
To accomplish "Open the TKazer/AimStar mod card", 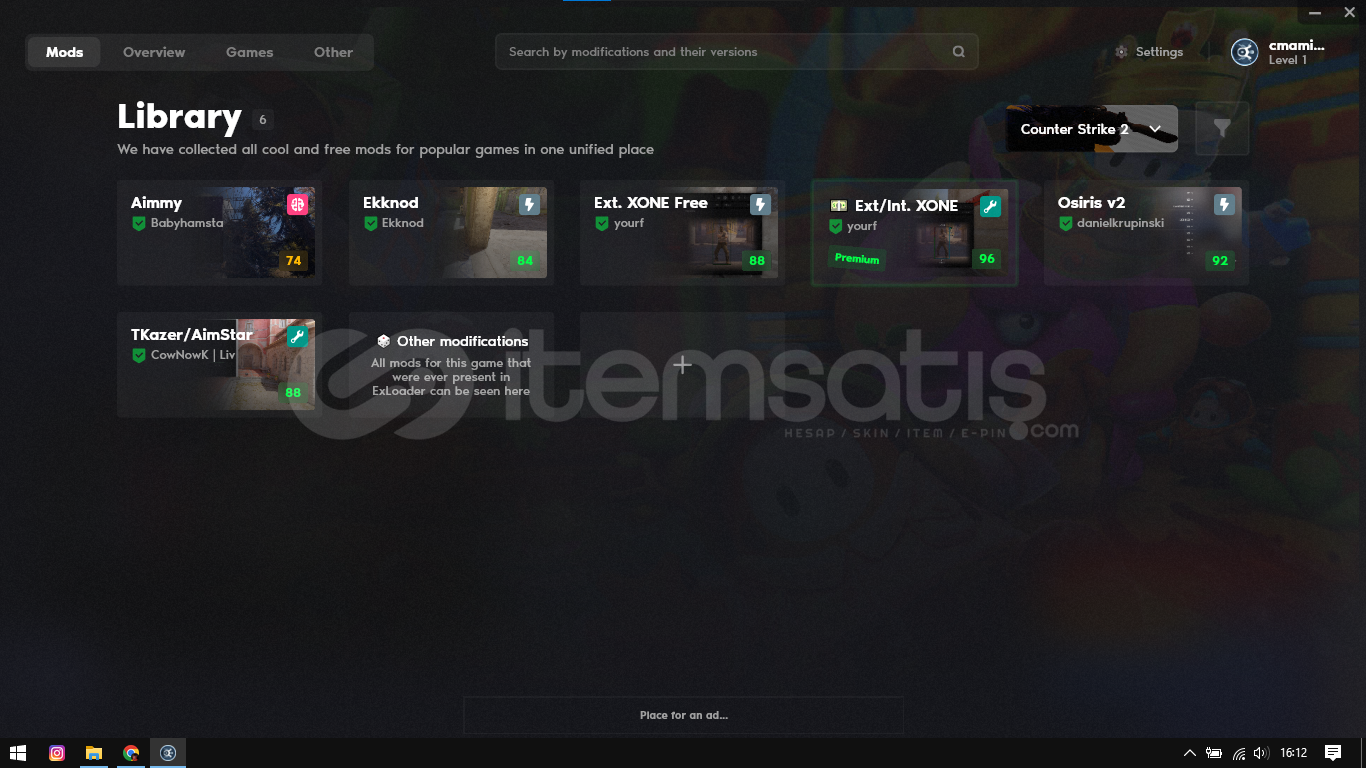I will tap(220, 364).
